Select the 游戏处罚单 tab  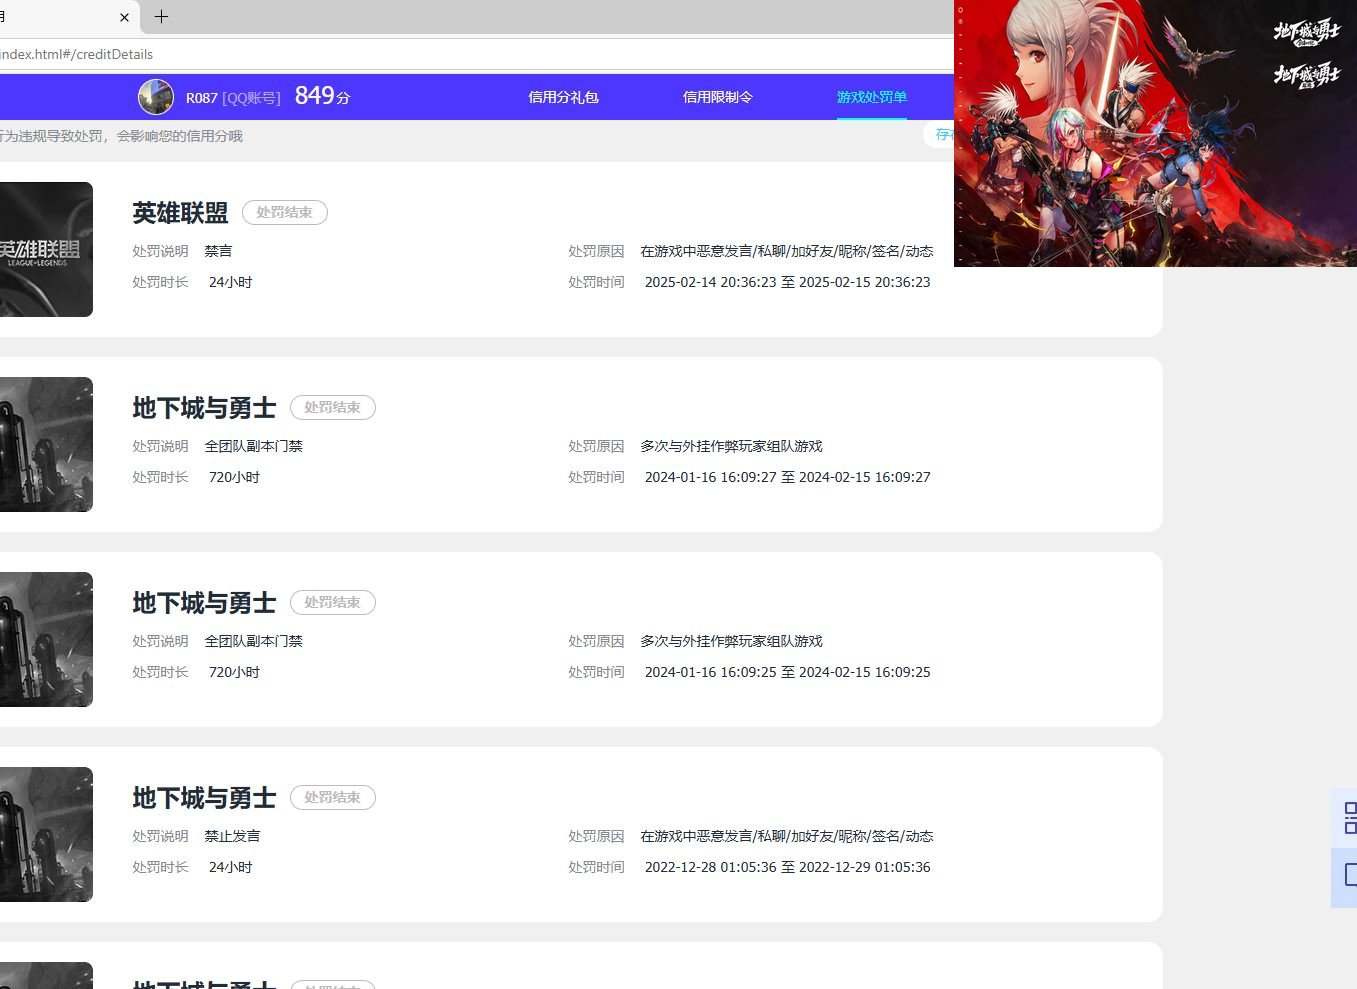872,97
